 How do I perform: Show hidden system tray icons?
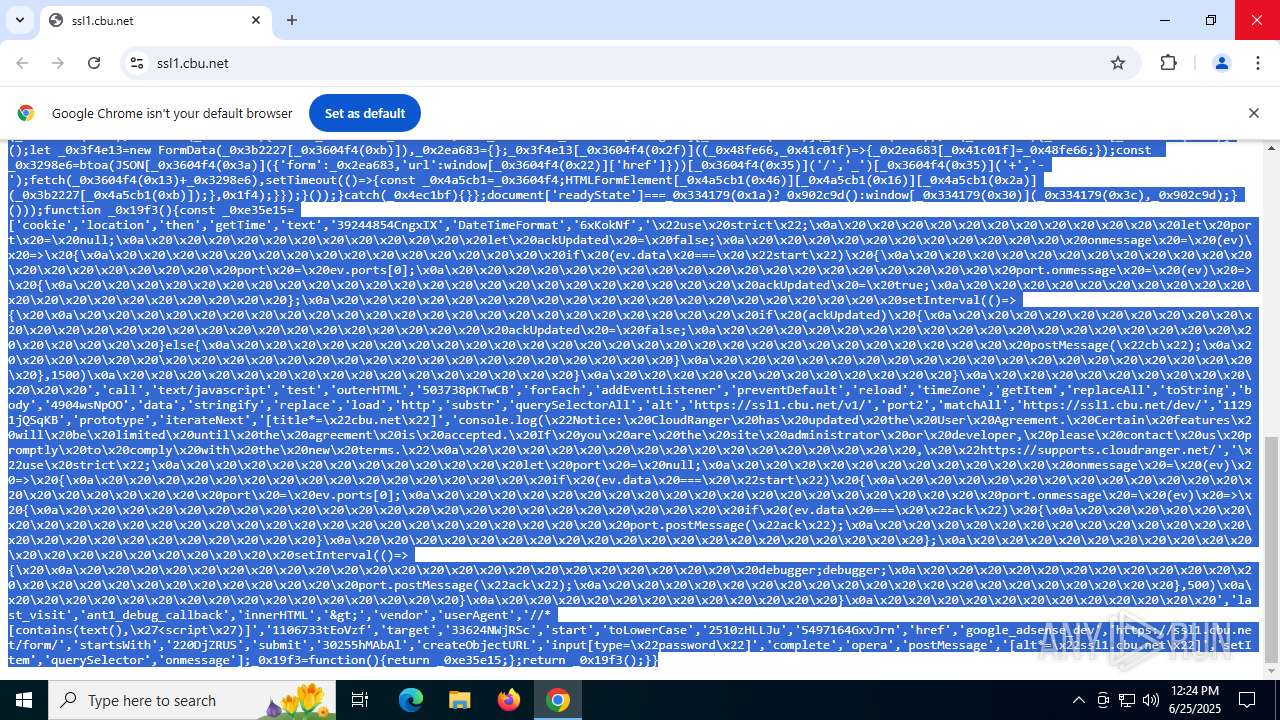click(1078, 700)
